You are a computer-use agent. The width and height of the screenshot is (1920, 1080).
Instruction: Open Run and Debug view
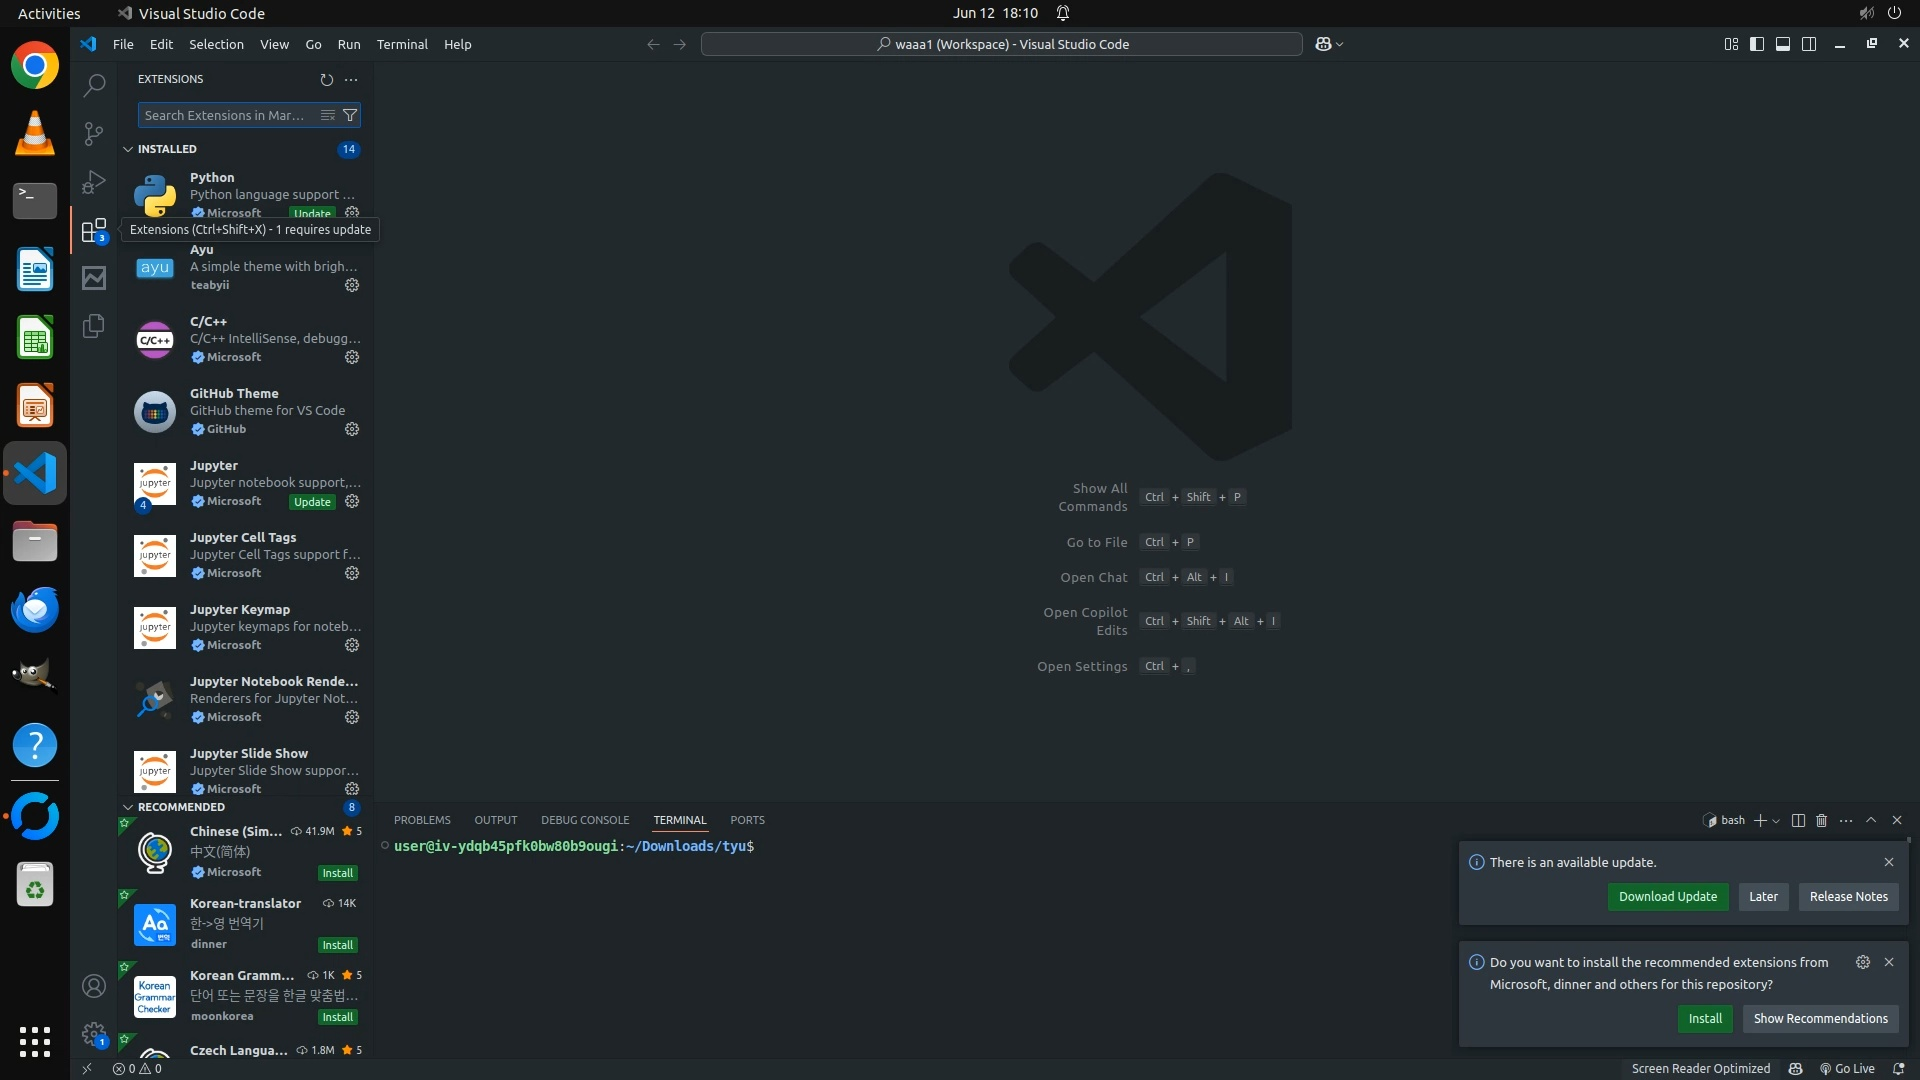tap(94, 182)
